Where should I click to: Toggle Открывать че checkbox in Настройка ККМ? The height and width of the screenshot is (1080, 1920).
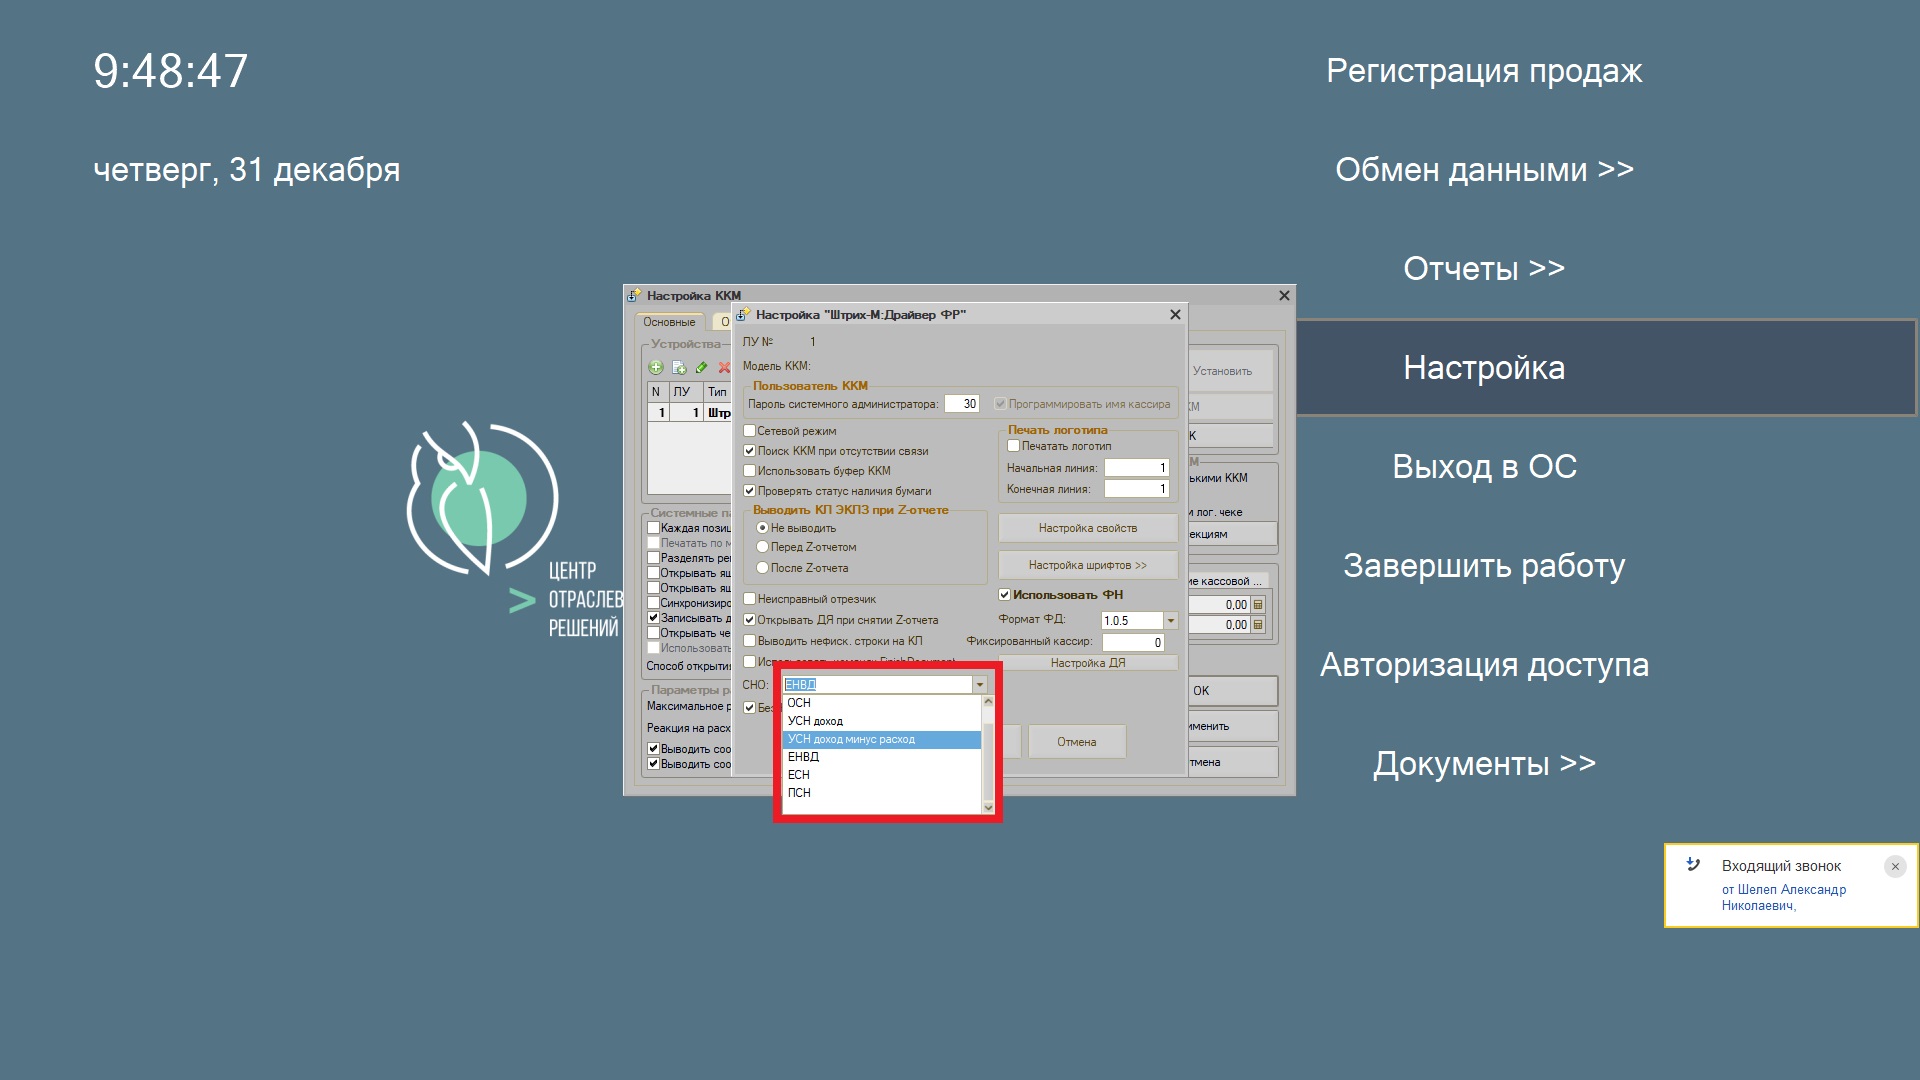click(x=653, y=633)
